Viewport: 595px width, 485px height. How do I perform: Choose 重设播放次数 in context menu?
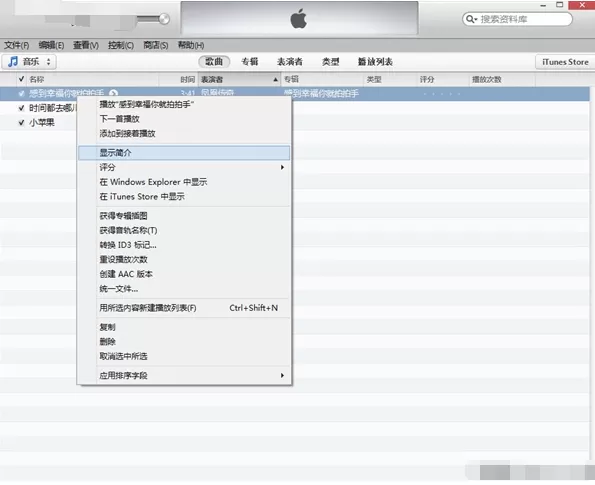coord(184,260)
